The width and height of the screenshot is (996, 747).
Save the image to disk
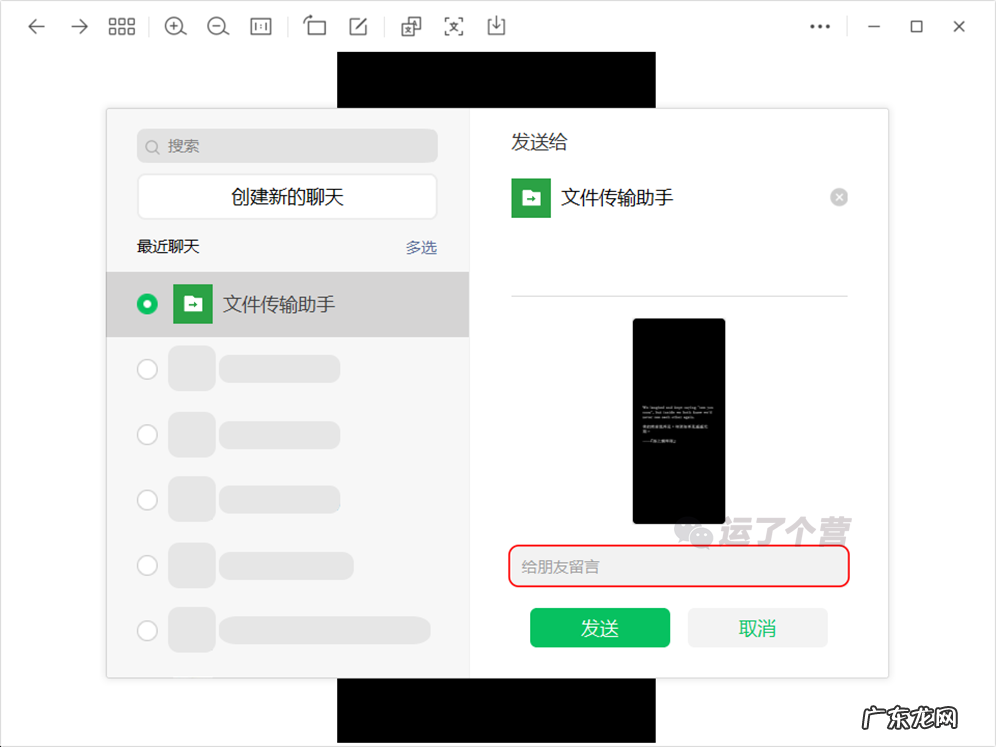pos(497,26)
